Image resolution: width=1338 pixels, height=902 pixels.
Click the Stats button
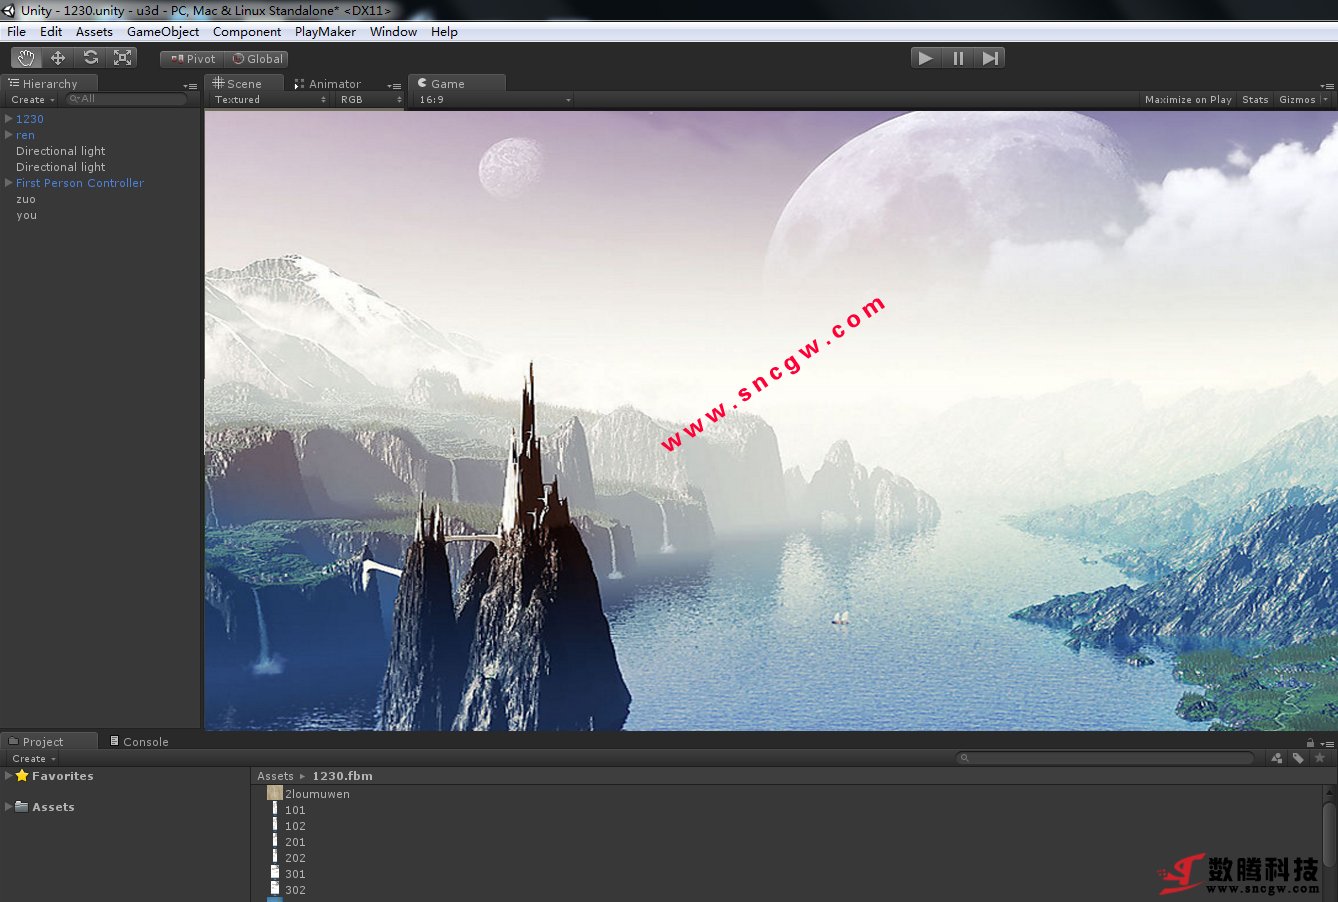(x=1255, y=100)
